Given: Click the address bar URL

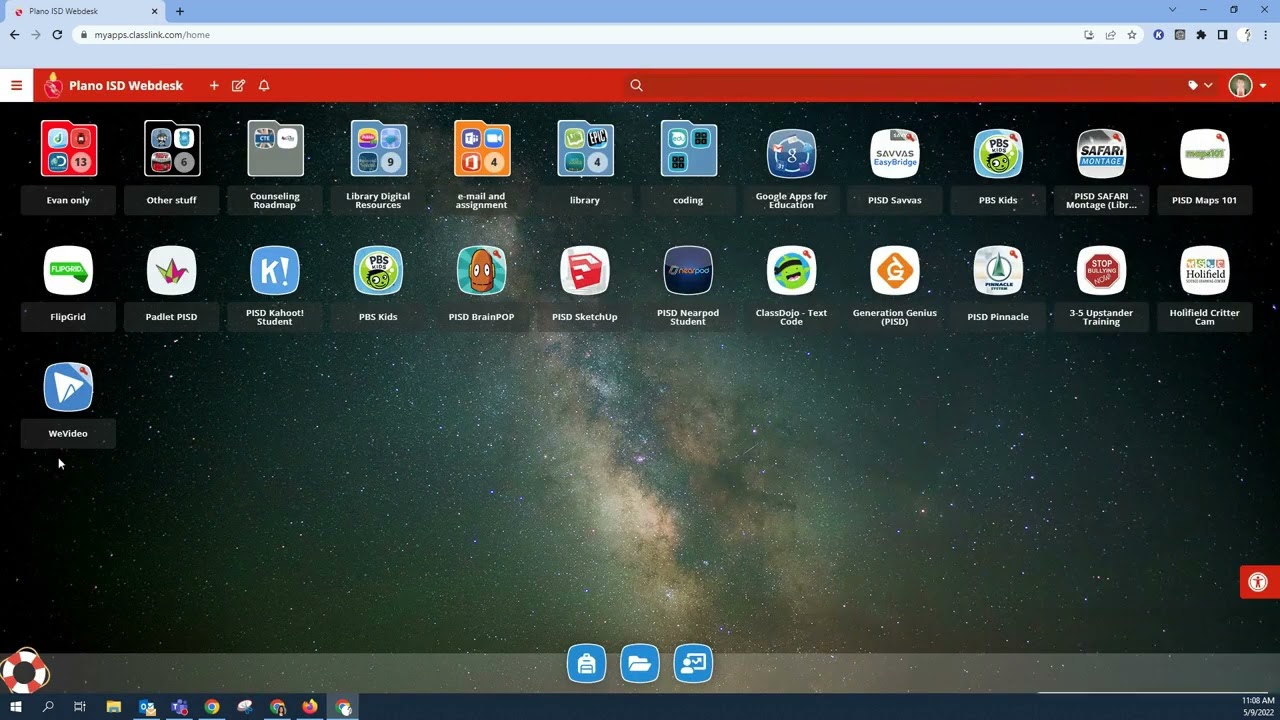Looking at the screenshot, I should click(x=152, y=35).
